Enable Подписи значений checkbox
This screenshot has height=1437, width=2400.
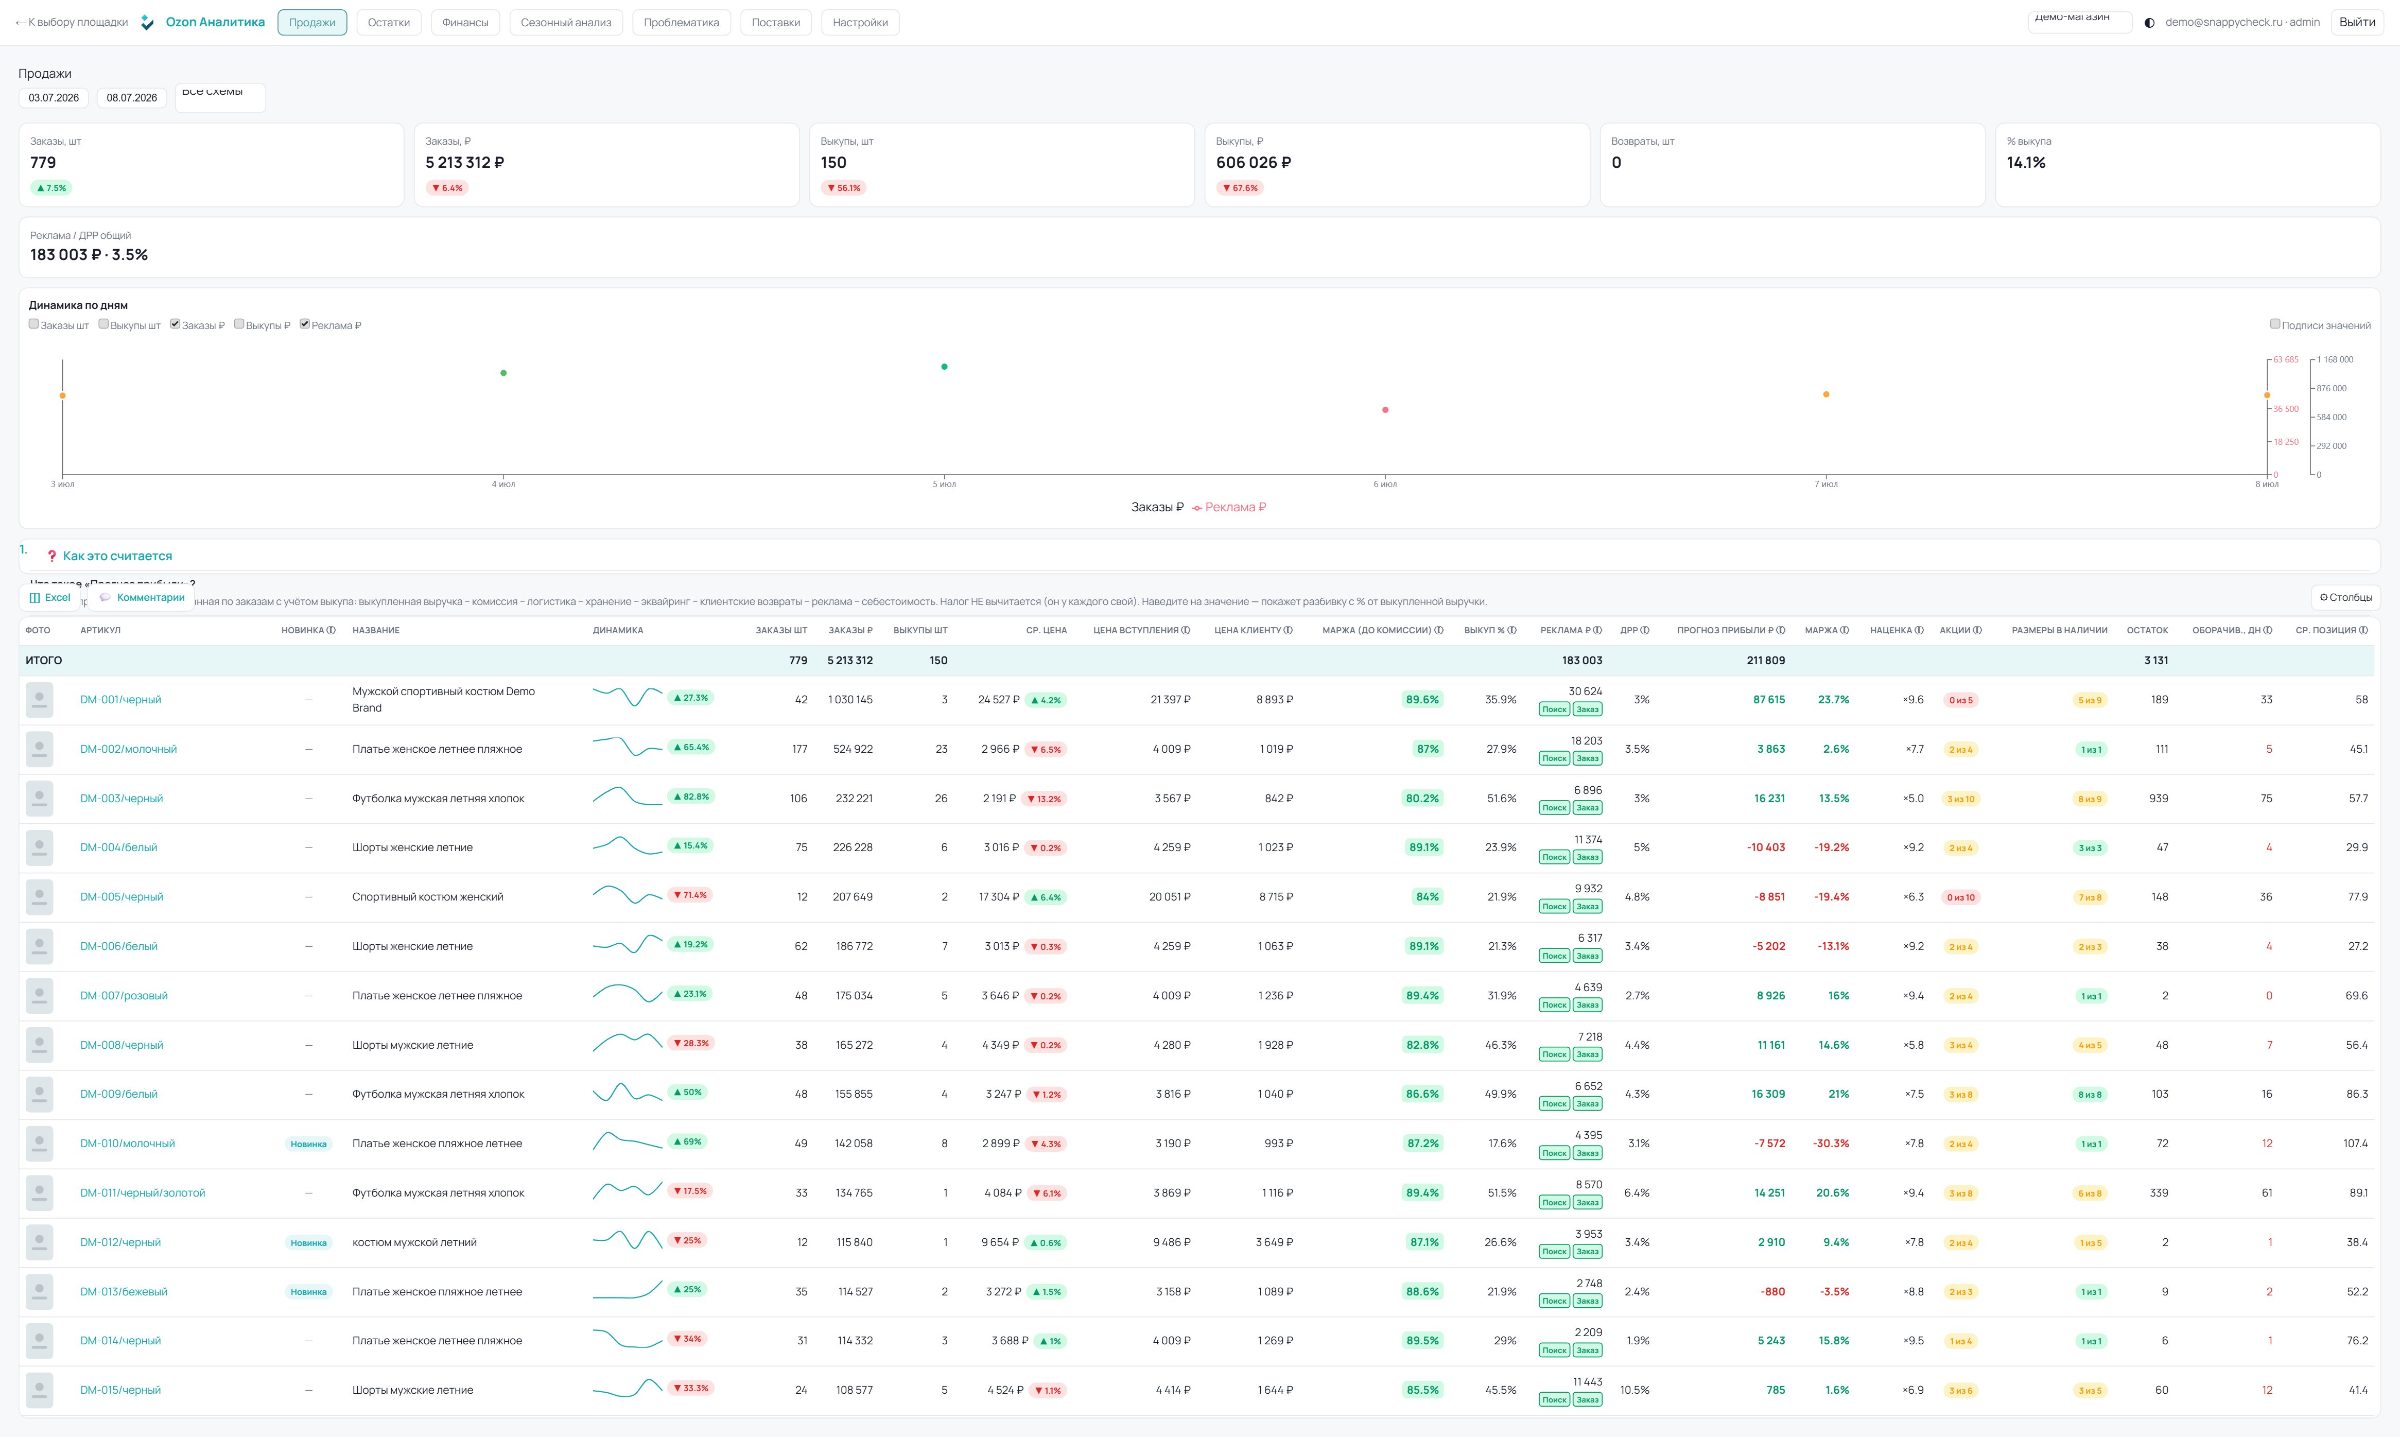pos(2275,324)
